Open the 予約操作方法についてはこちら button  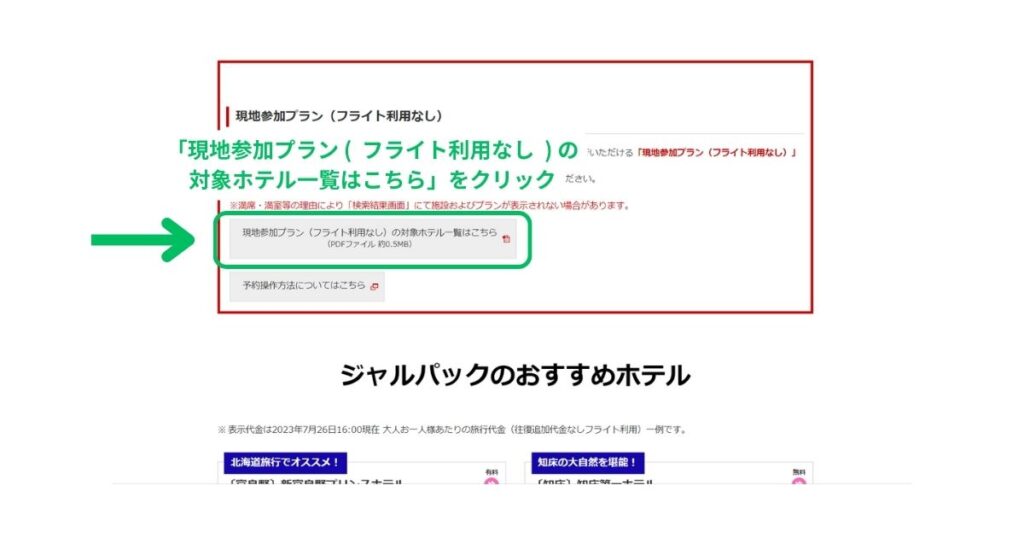pyautogui.click(x=306, y=286)
